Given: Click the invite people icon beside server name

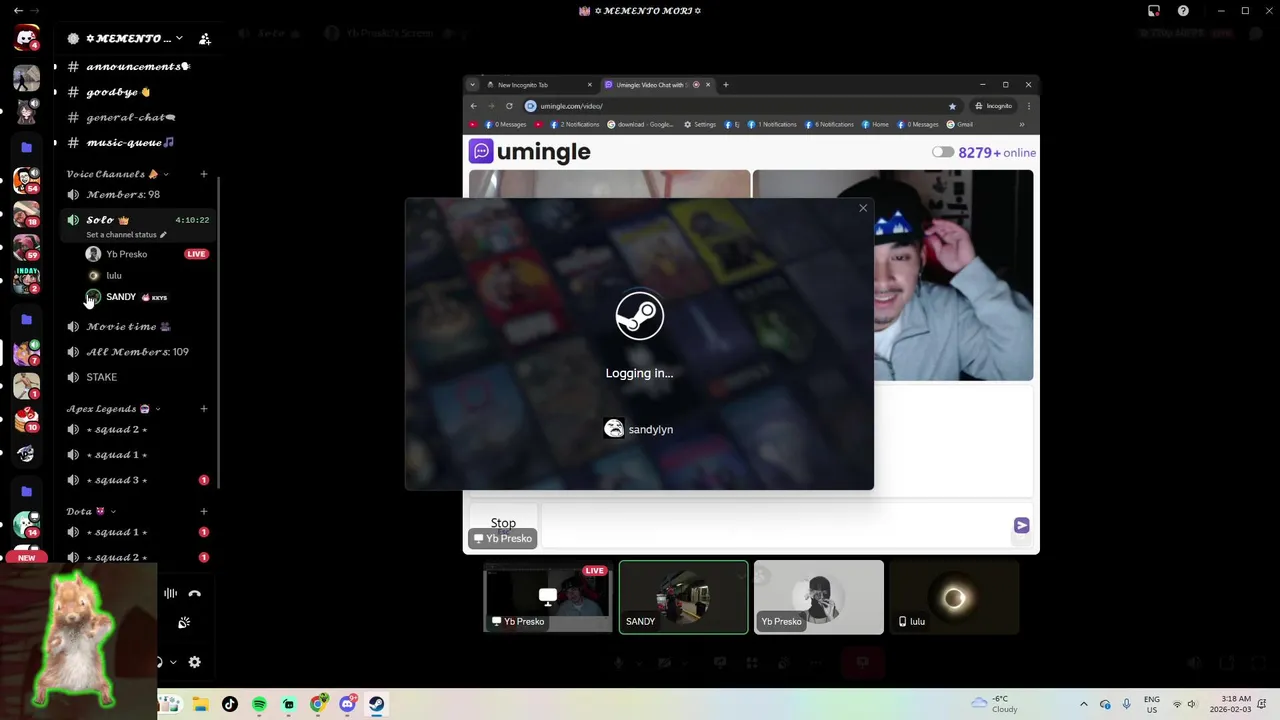Looking at the screenshot, I should 205,39.
